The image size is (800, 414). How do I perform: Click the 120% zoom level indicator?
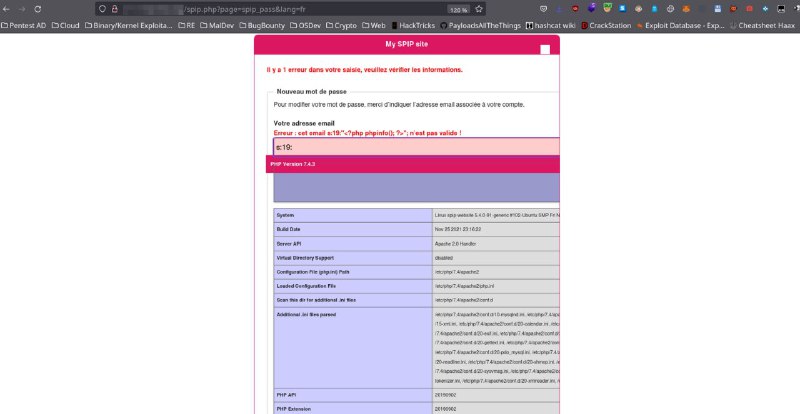coord(458,9)
